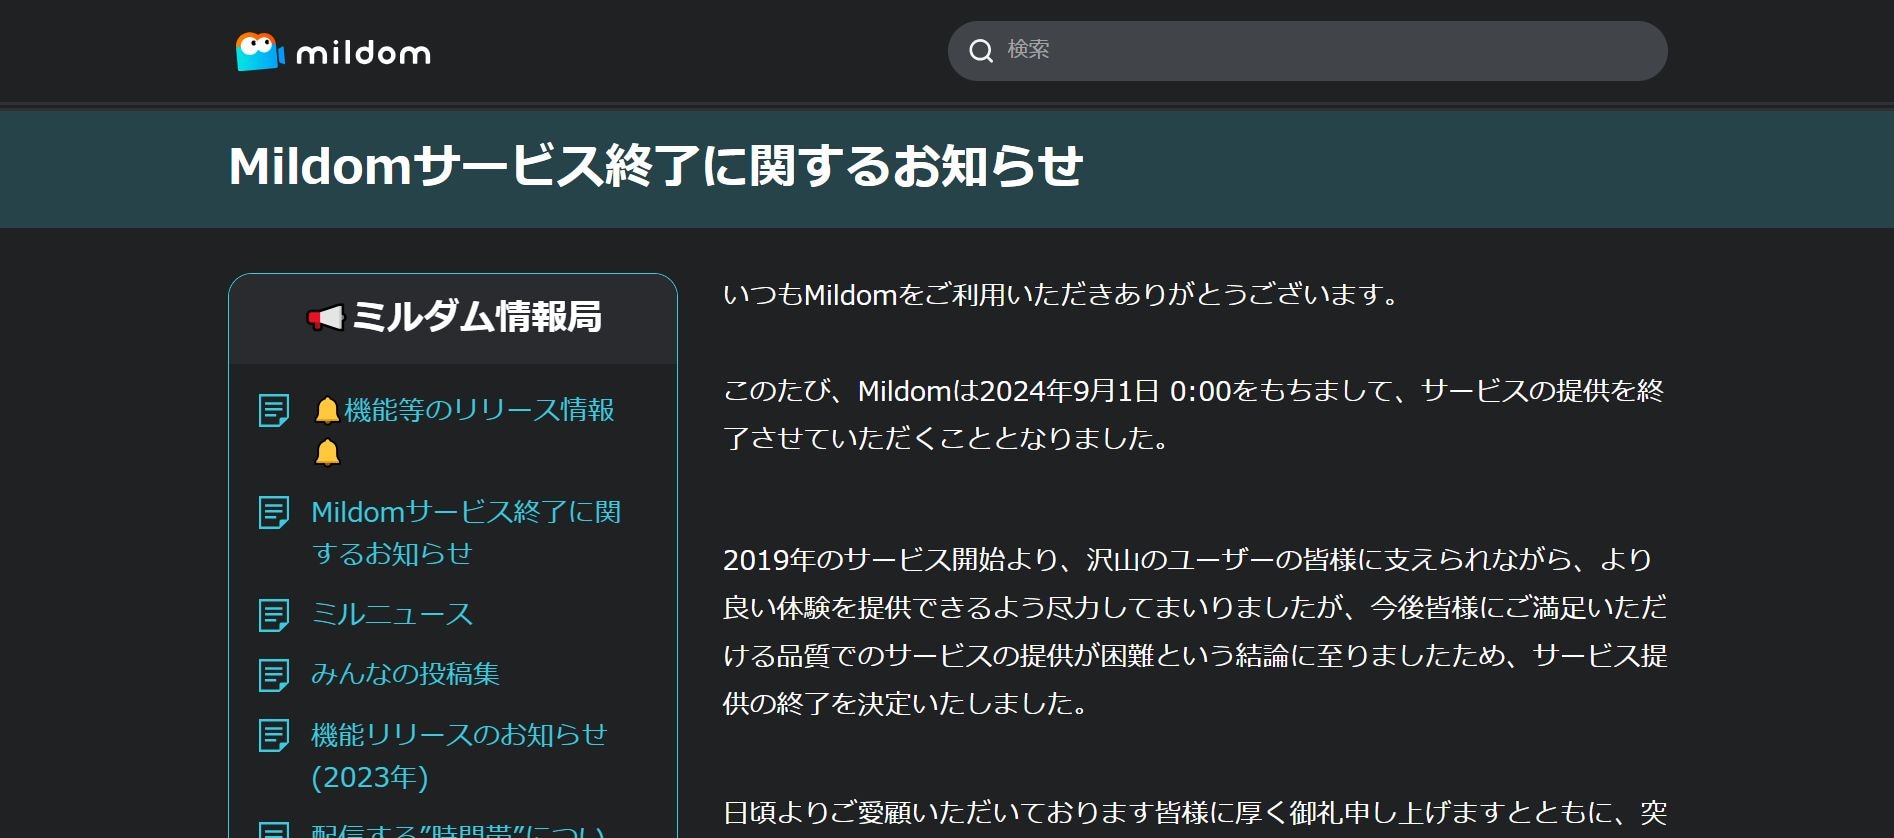This screenshot has width=1894, height=838.
Task: Click the bell emoji below 機能等のリリース情報
Action: click(327, 453)
